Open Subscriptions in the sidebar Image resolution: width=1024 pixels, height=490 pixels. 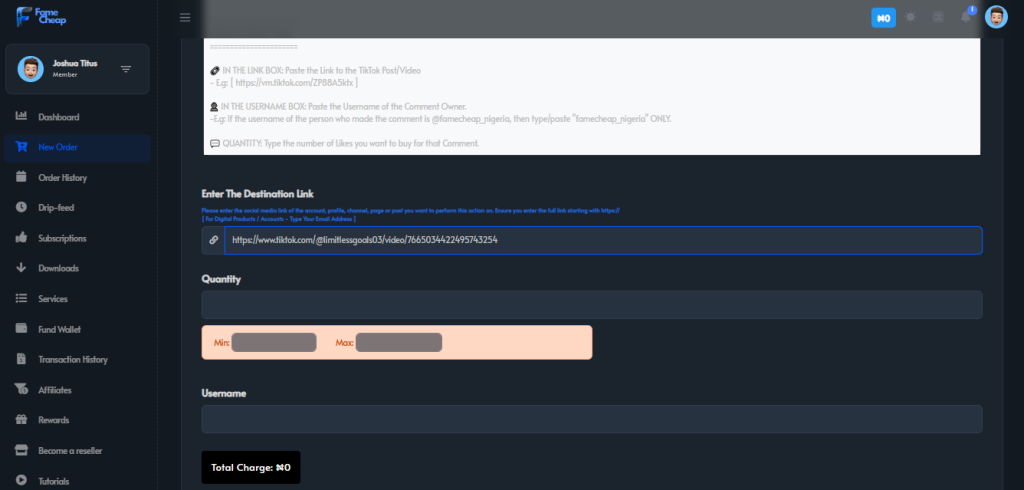click(x=62, y=238)
